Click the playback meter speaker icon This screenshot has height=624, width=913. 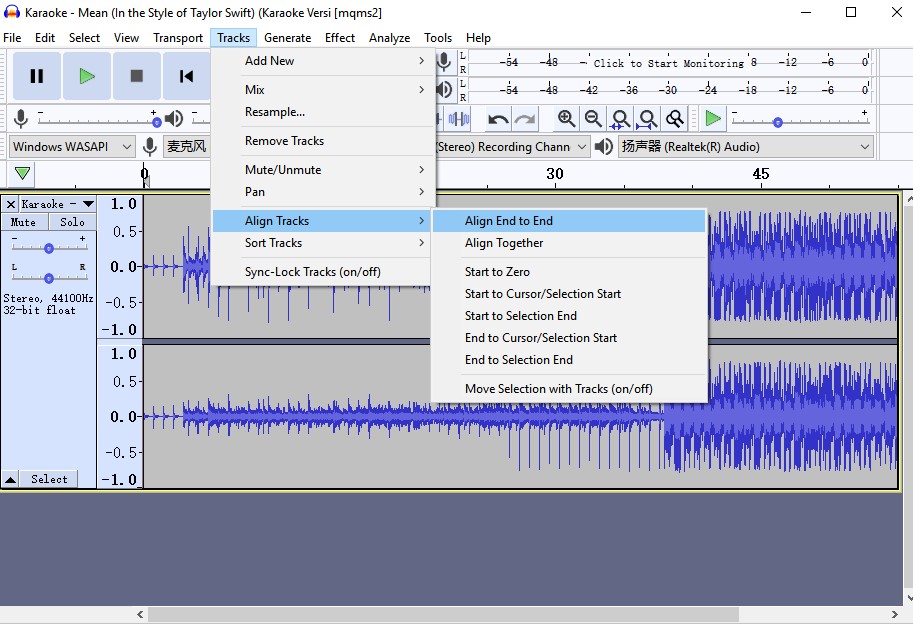444,89
